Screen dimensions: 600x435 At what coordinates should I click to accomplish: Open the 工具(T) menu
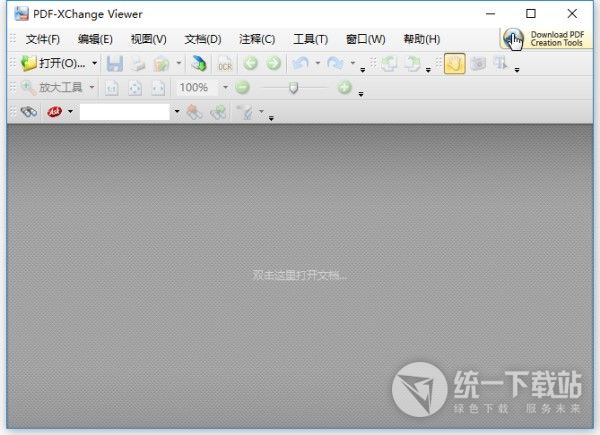[x=310, y=39]
